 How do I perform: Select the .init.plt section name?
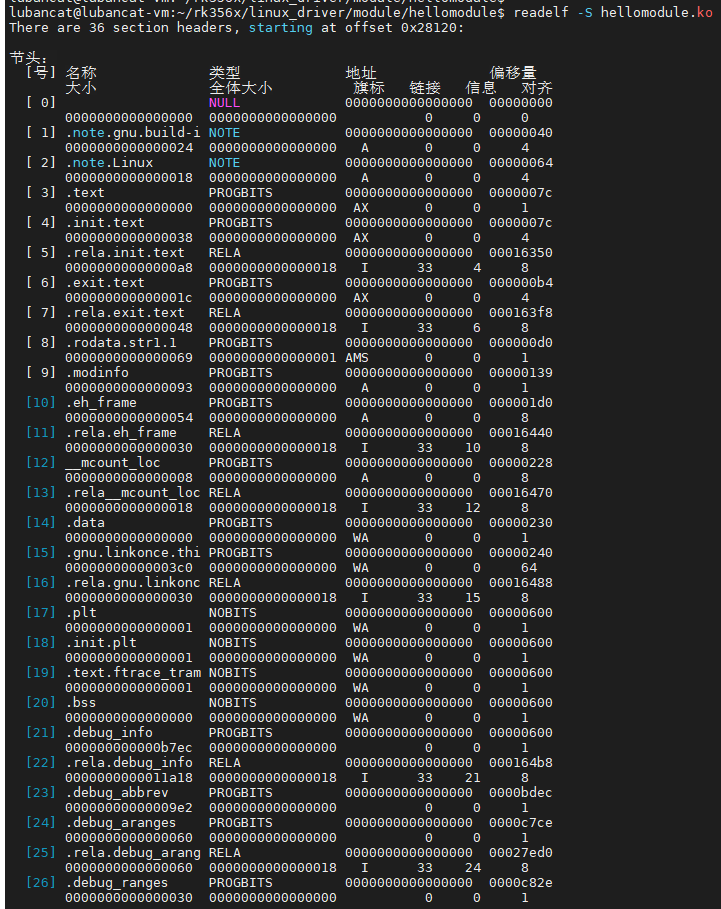pos(101,643)
